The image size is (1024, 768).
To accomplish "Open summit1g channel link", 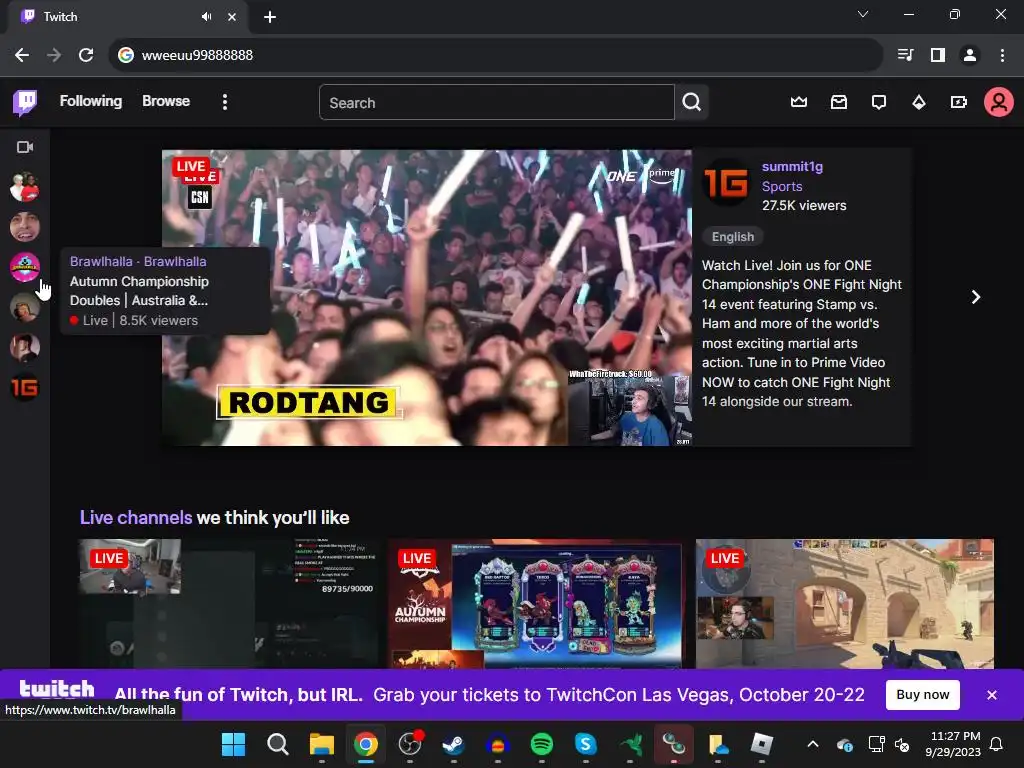I will 792,167.
